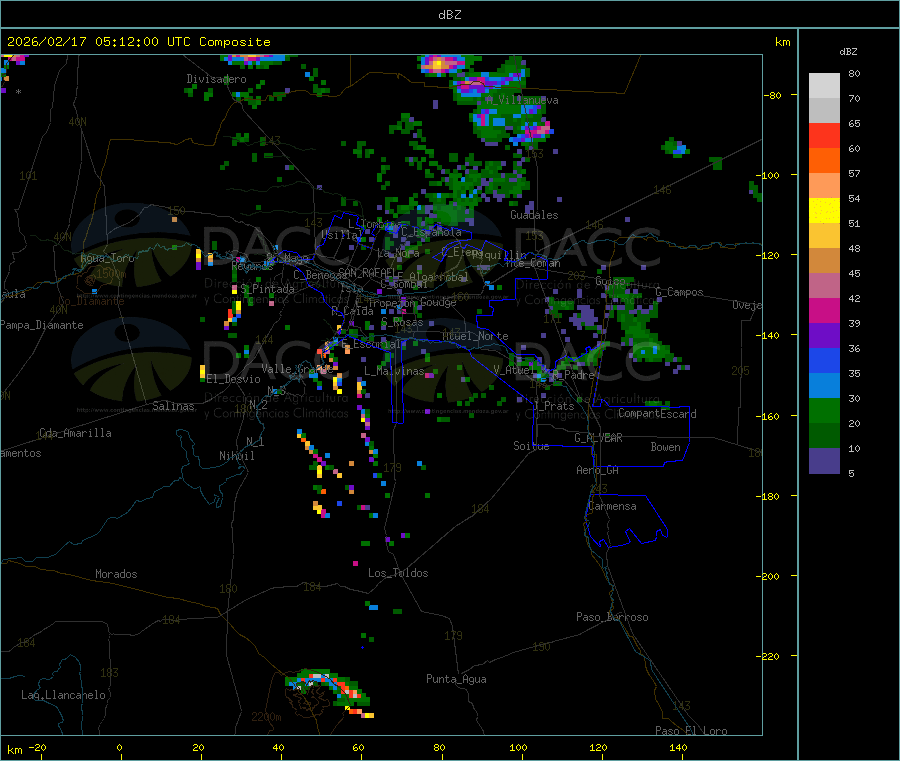Click the -160 tick on vertical axis
This screenshot has width=900, height=761.
pos(770,416)
